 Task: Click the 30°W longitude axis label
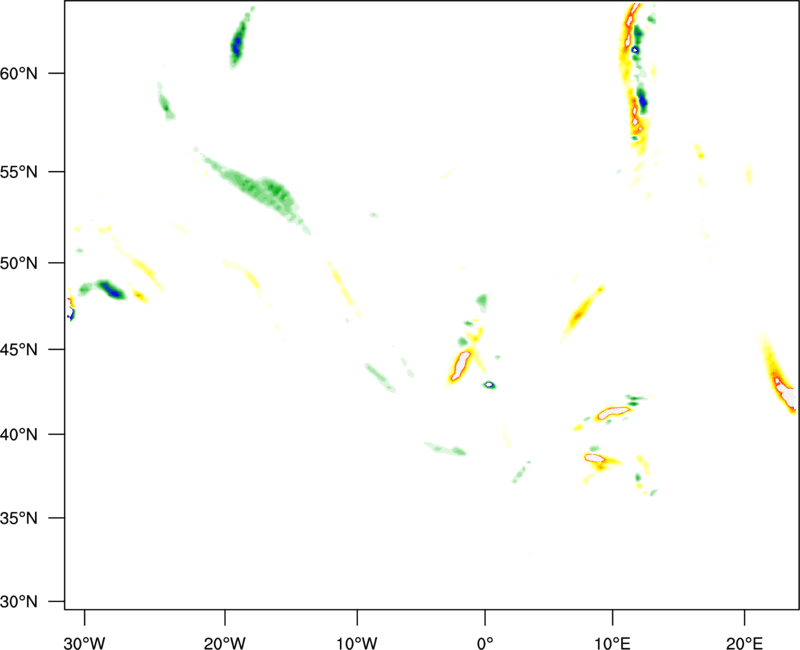point(85,643)
